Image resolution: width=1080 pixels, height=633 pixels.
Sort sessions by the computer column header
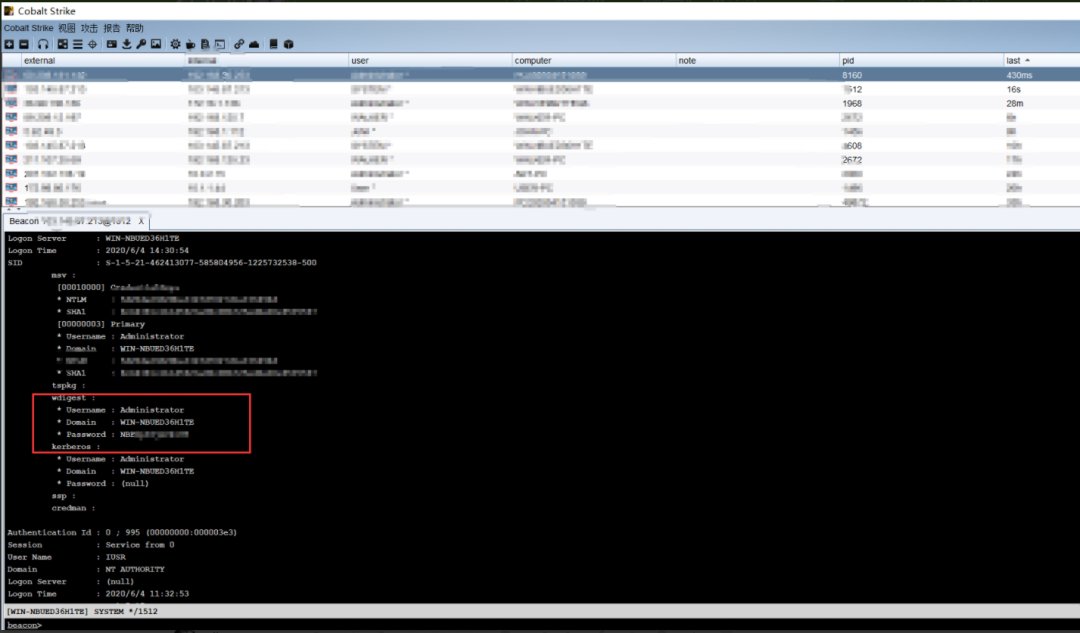coord(594,61)
